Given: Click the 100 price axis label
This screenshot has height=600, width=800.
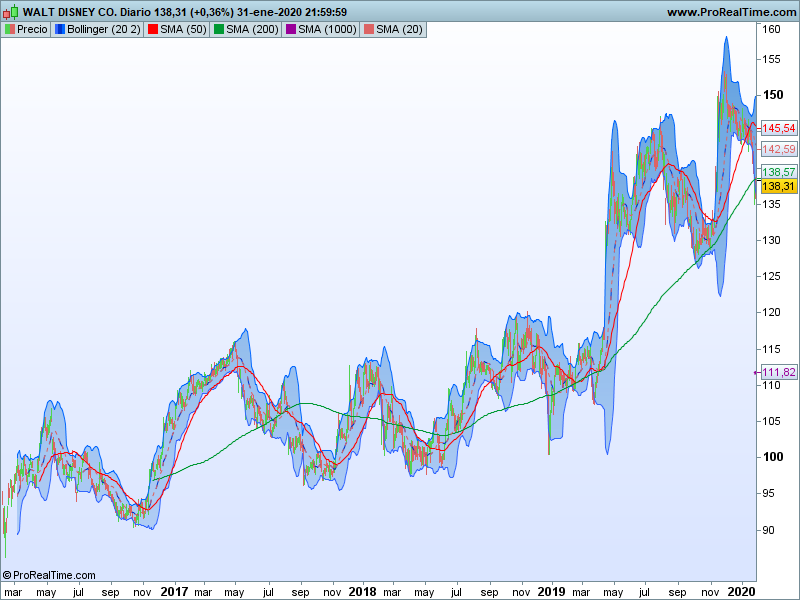Looking at the screenshot, I should click(x=772, y=457).
